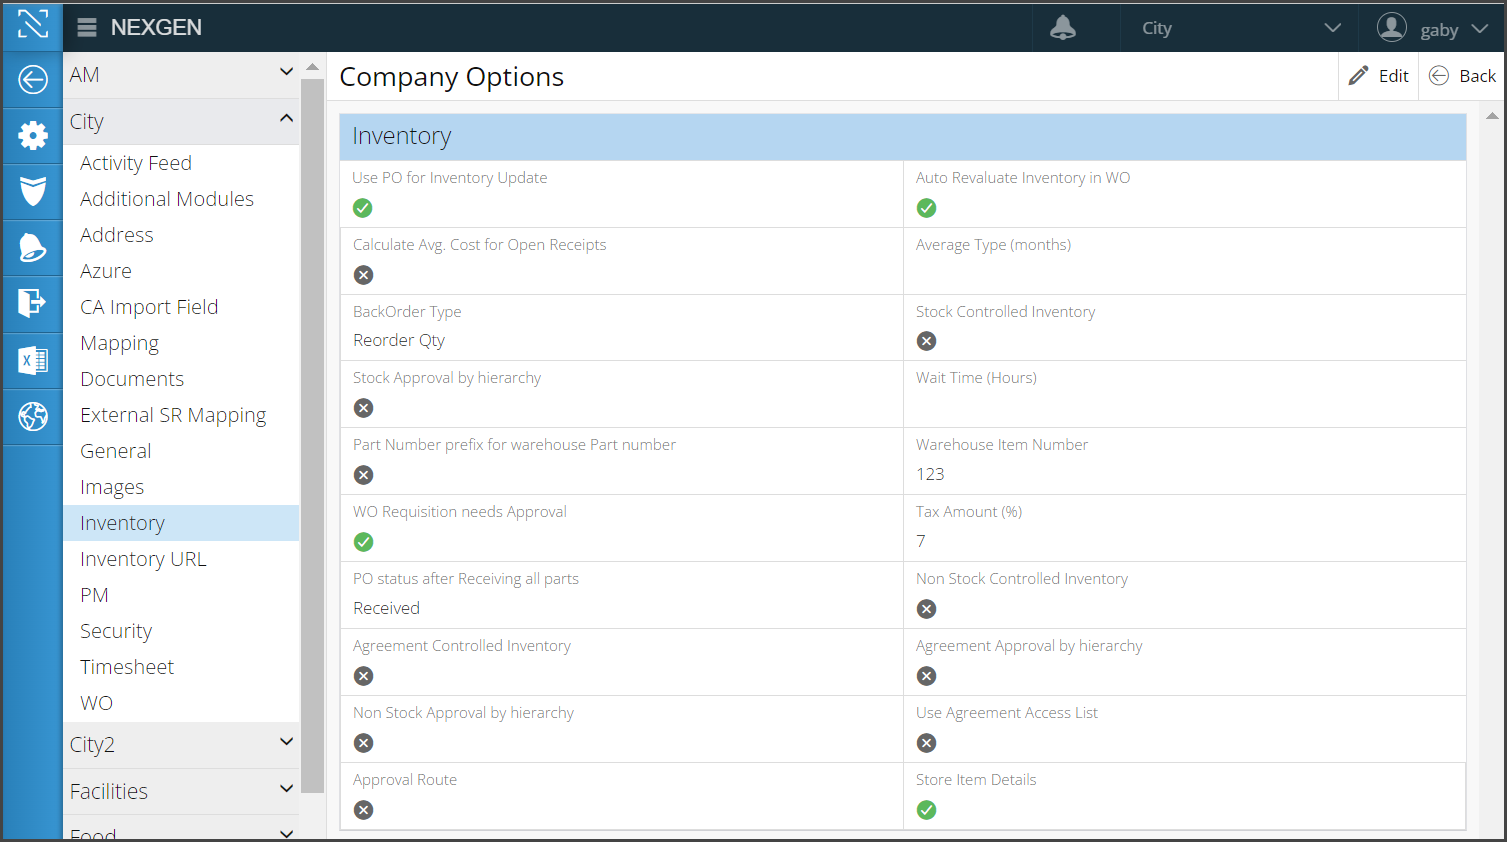Click the door exit sidebar icon
Viewport: 1507px width, 842px height.
pos(32,302)
